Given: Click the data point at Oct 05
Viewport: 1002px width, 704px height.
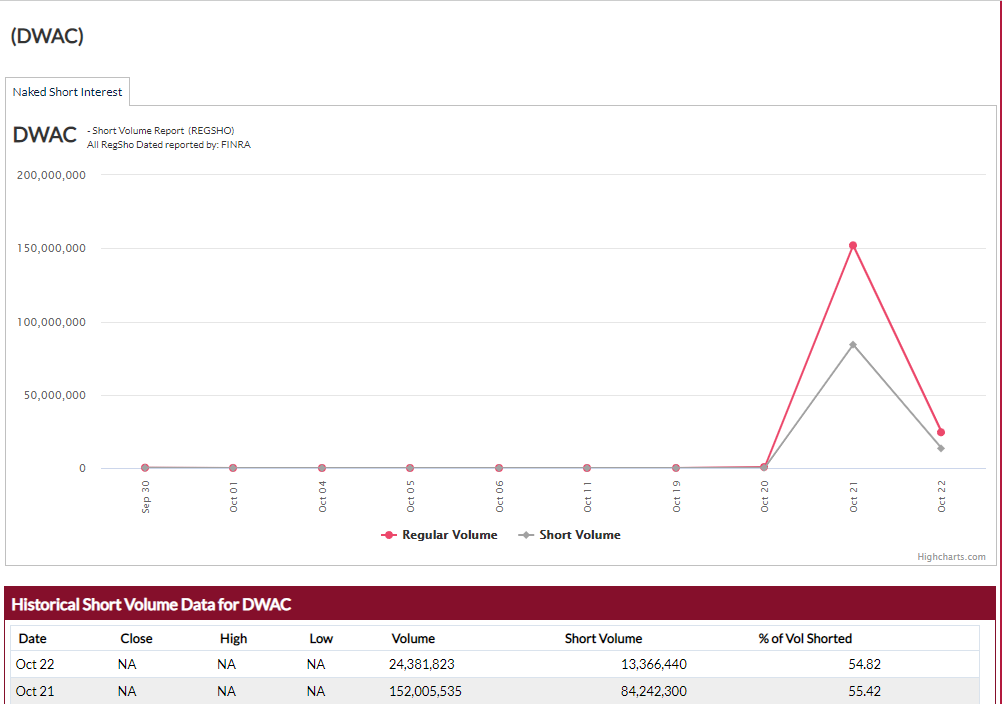Looking at the screenshot, I should click(x=410, y=468).
